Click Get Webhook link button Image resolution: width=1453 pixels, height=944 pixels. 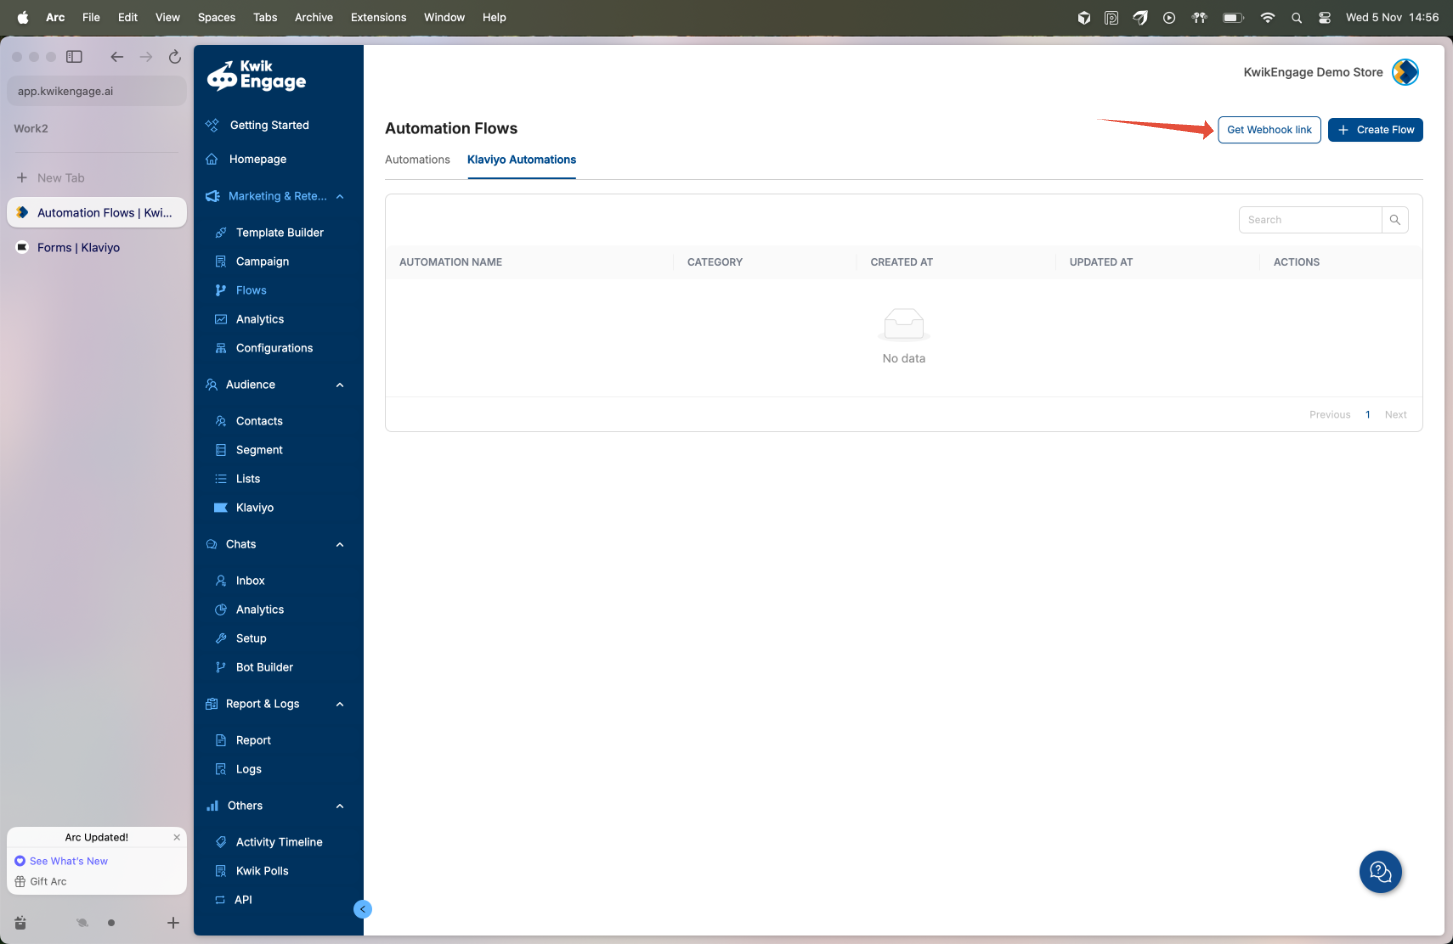pyautogui.click(x=1269, y=130)
